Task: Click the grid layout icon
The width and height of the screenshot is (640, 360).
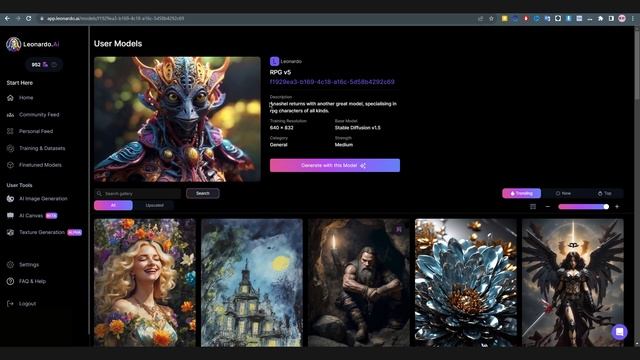Action: [533, 207]
